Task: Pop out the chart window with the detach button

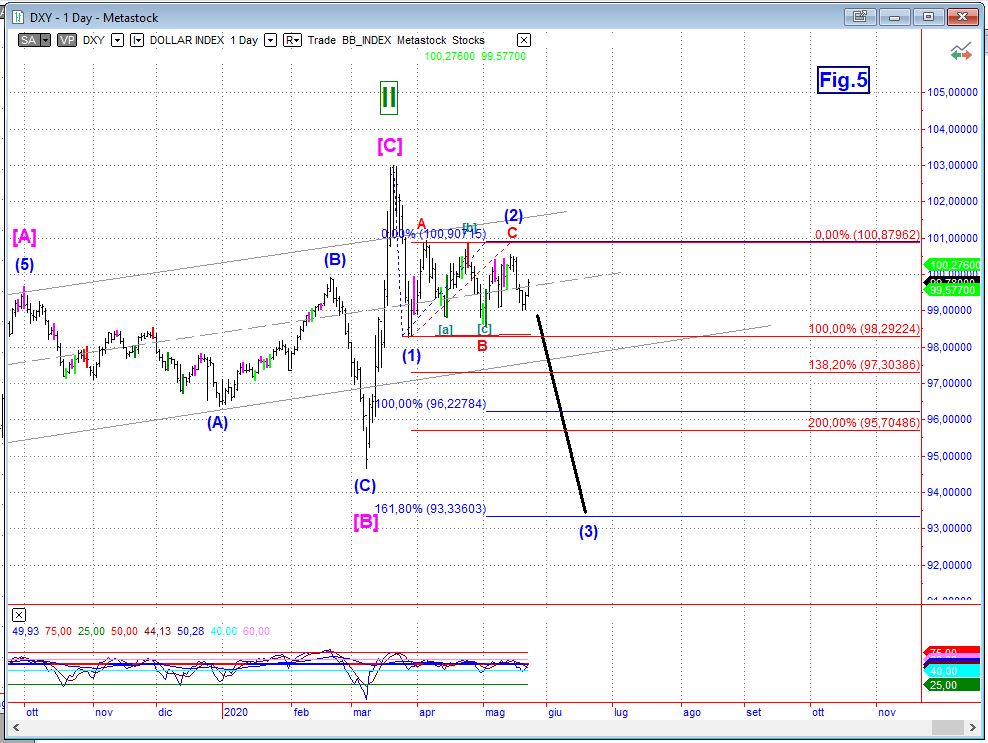Action: 860,17
